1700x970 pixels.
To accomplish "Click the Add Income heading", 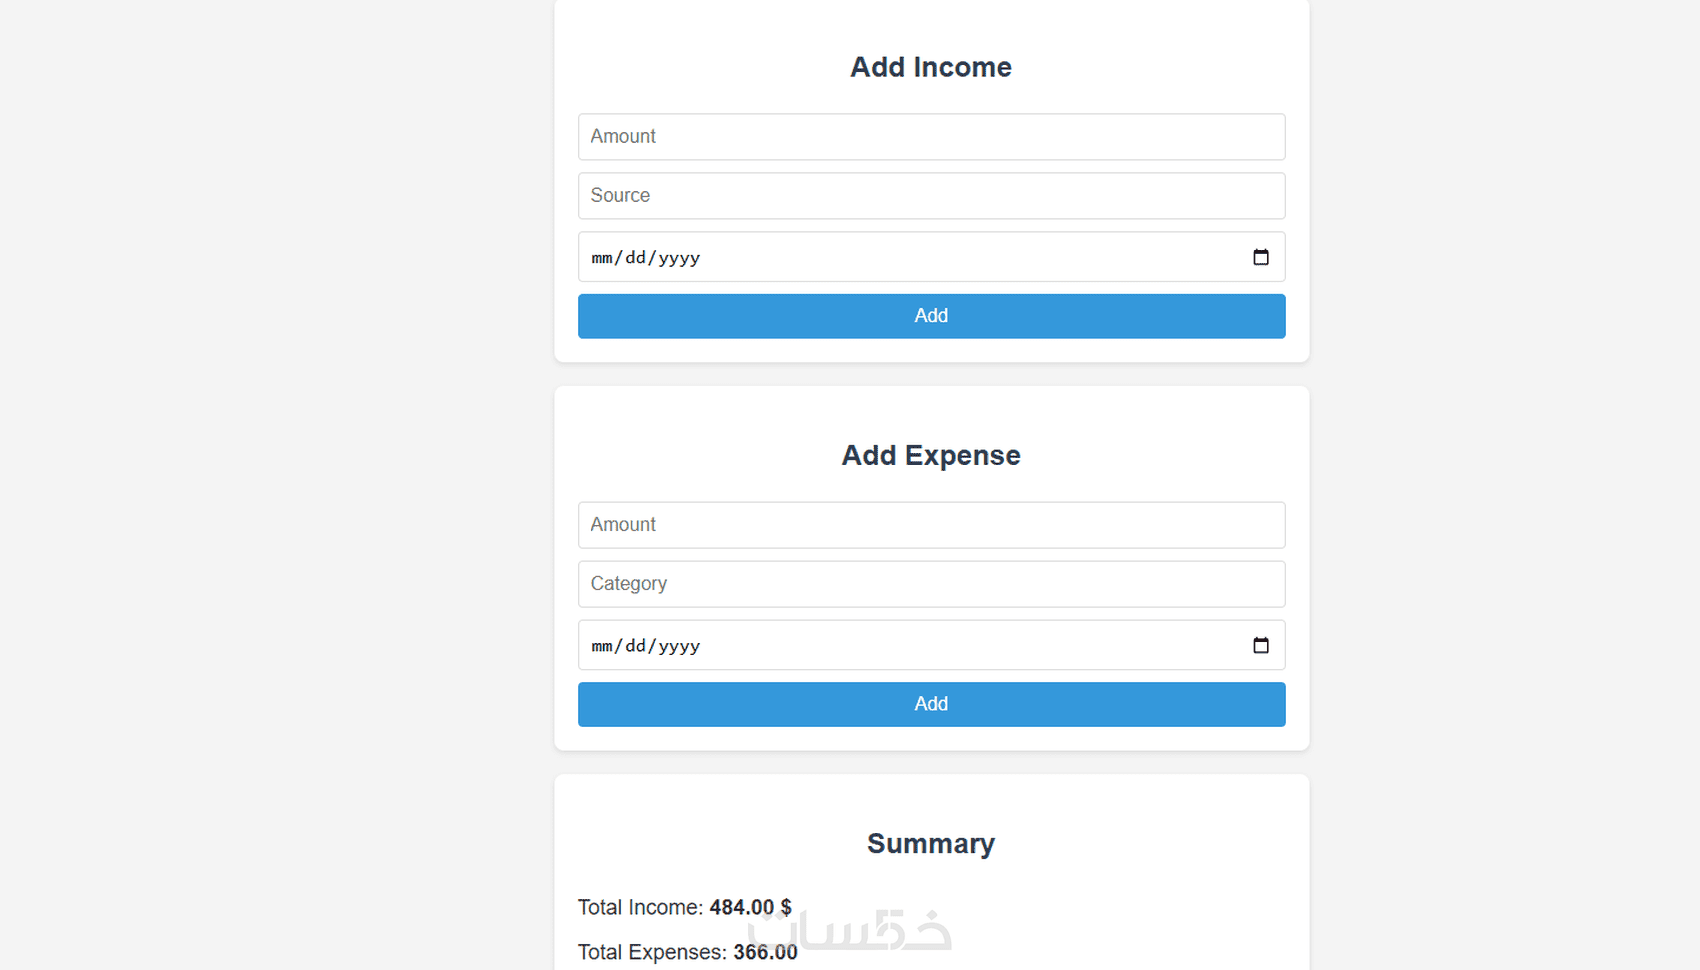I will (930, 67).
